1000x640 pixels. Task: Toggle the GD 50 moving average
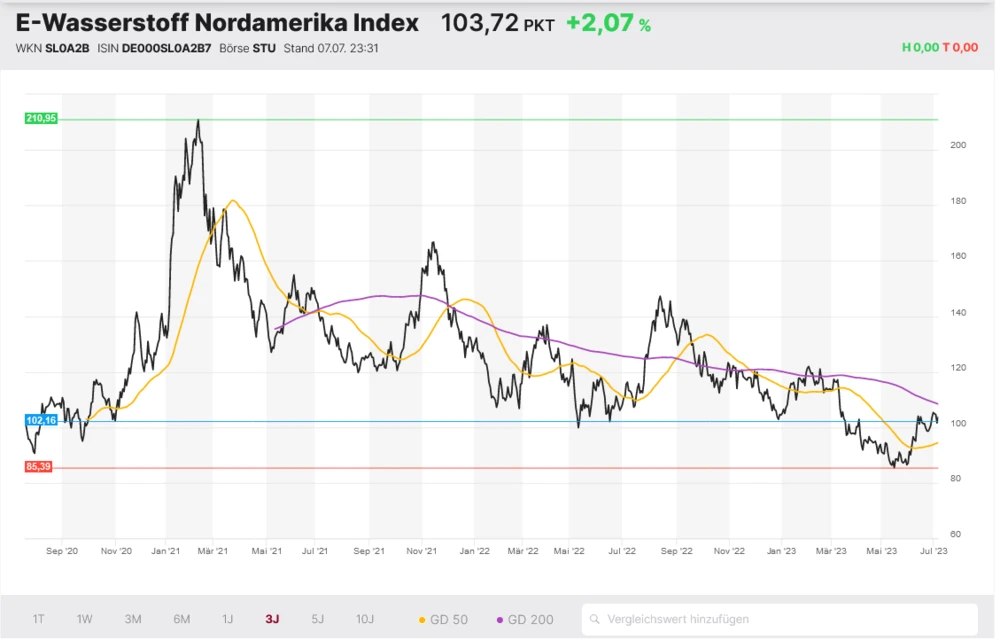[x=443, y=619]
